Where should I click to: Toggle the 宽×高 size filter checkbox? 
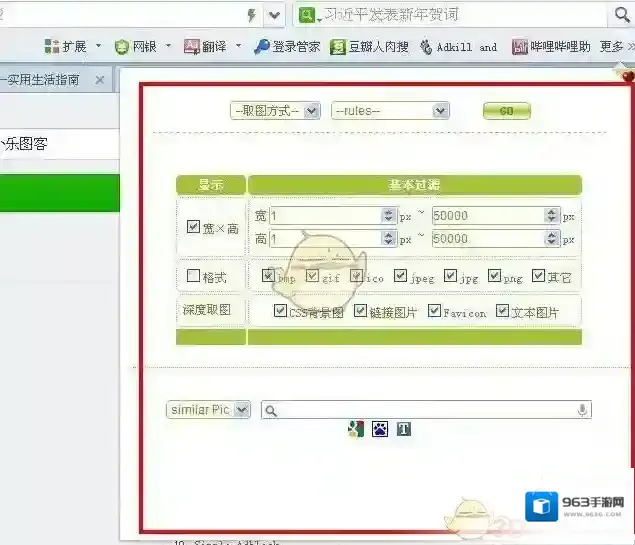point(194,227)
